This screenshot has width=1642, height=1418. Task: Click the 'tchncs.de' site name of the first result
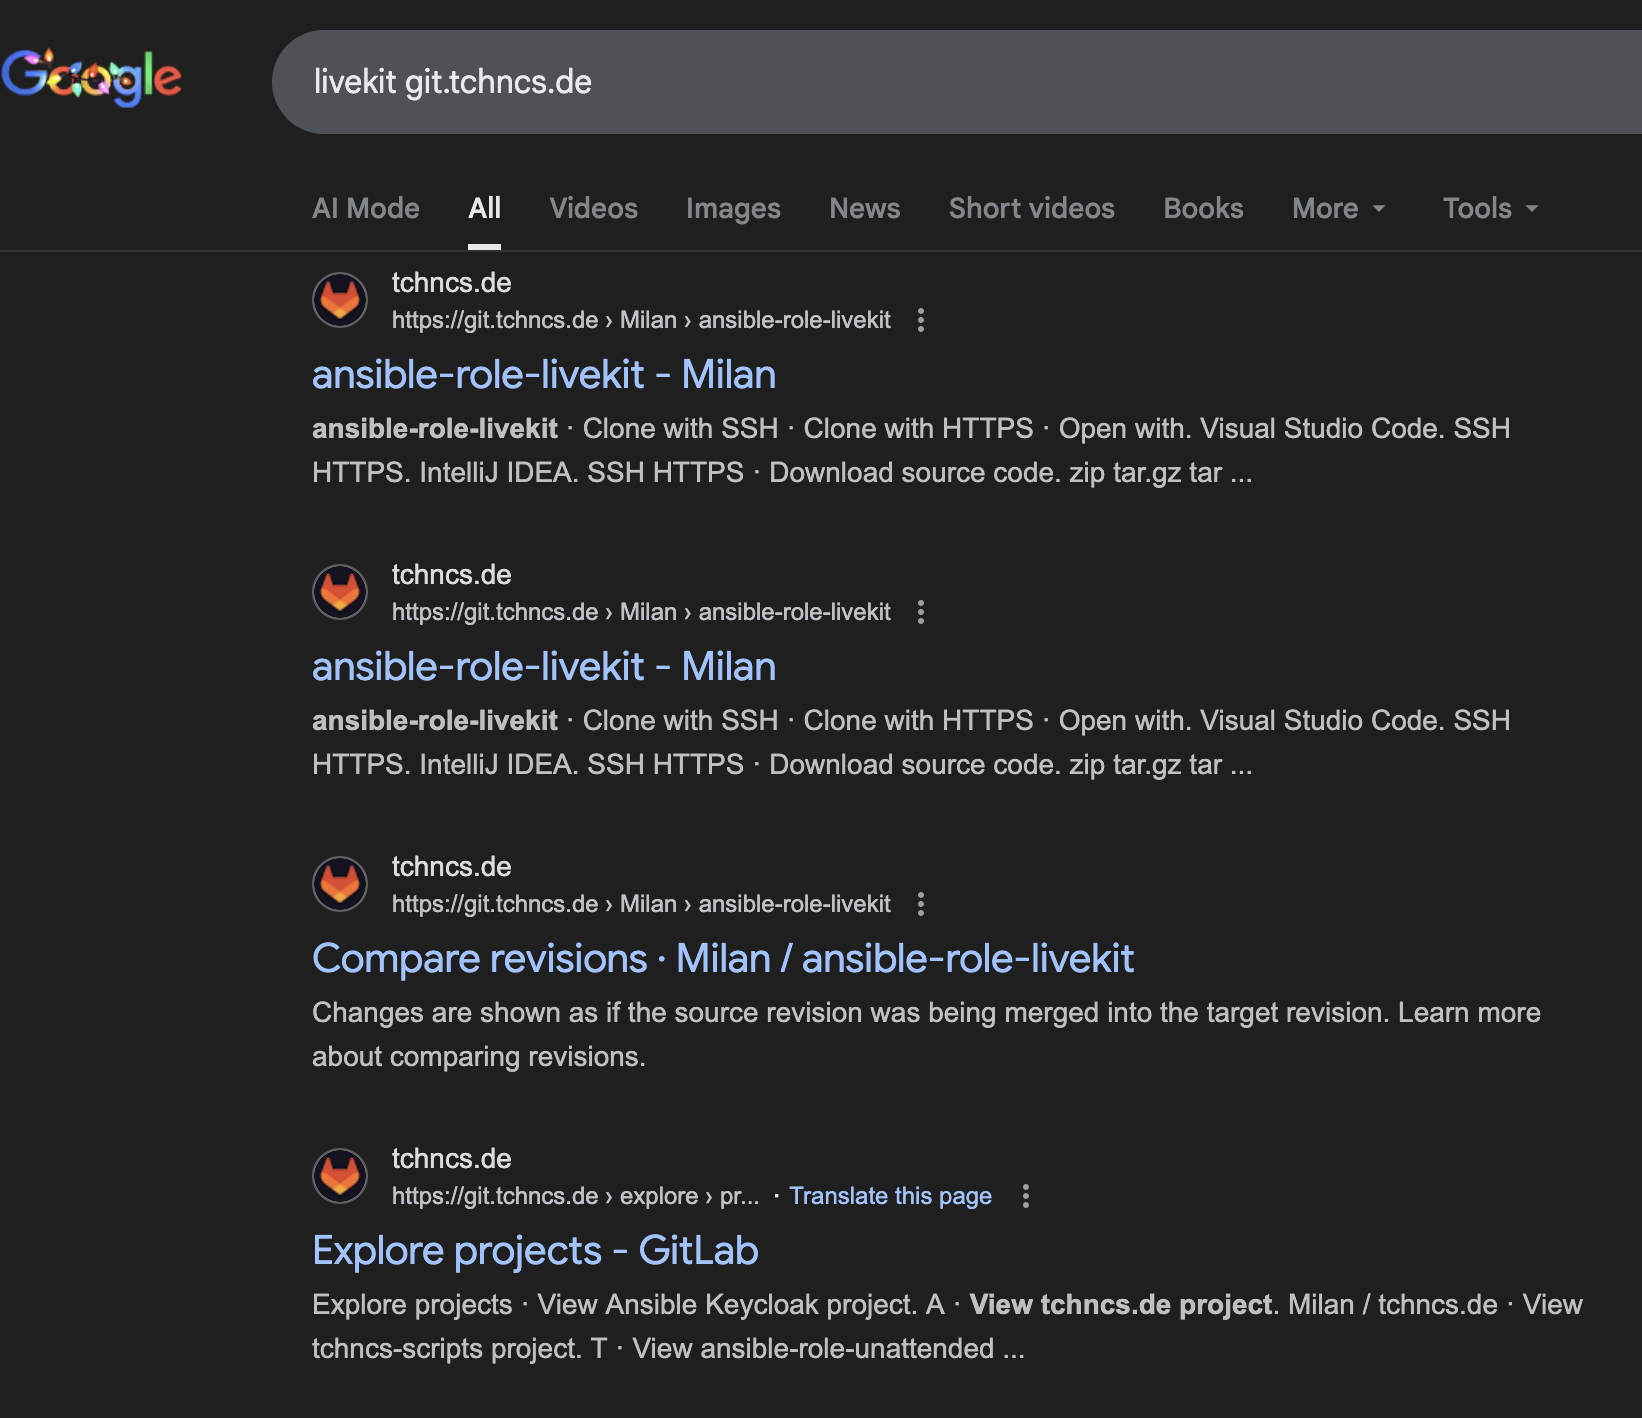point(451,283)
